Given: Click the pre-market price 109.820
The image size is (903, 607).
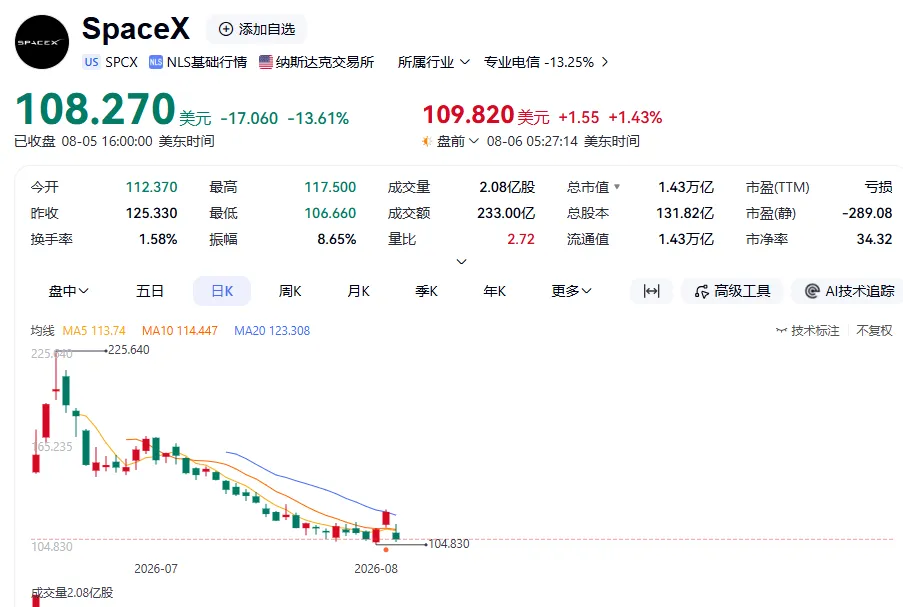Looking at the screenshot, I should pos(468,114).
